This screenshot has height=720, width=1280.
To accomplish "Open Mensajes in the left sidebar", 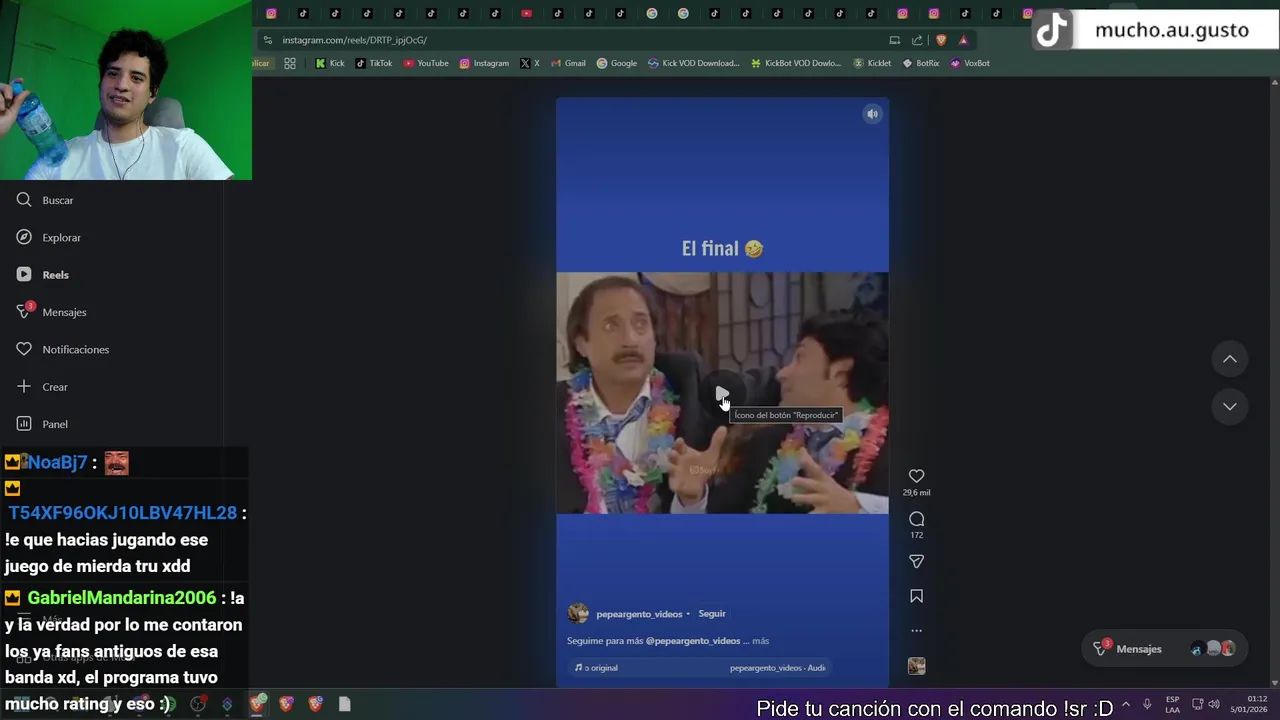I will pos(50,312).
